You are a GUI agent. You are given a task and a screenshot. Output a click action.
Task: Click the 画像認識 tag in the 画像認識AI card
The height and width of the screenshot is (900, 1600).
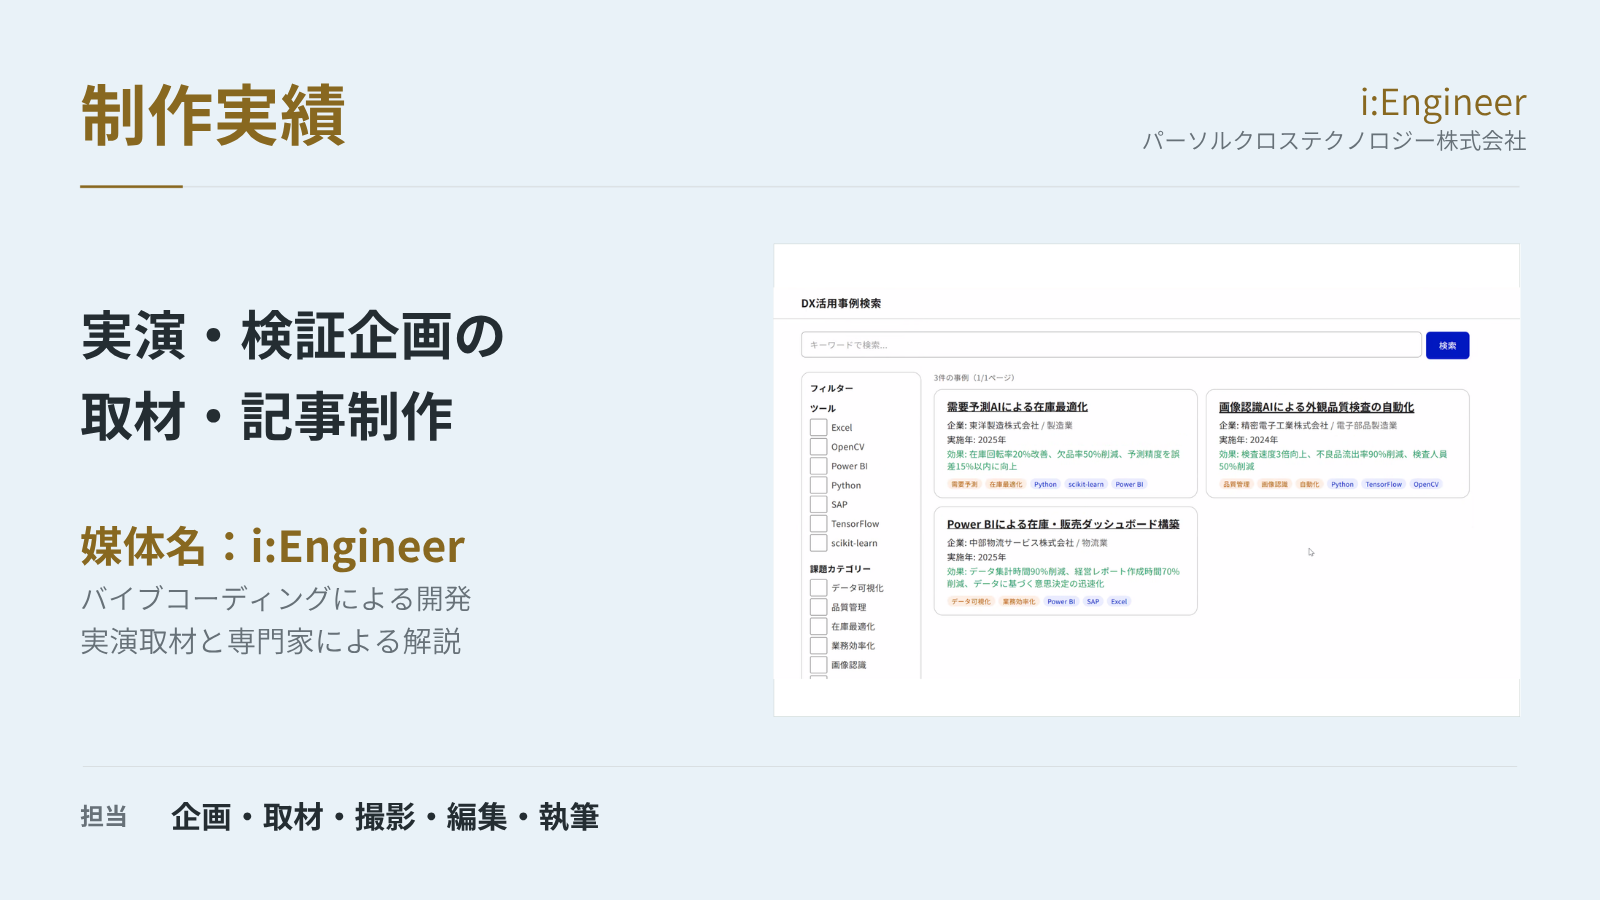1274,484
